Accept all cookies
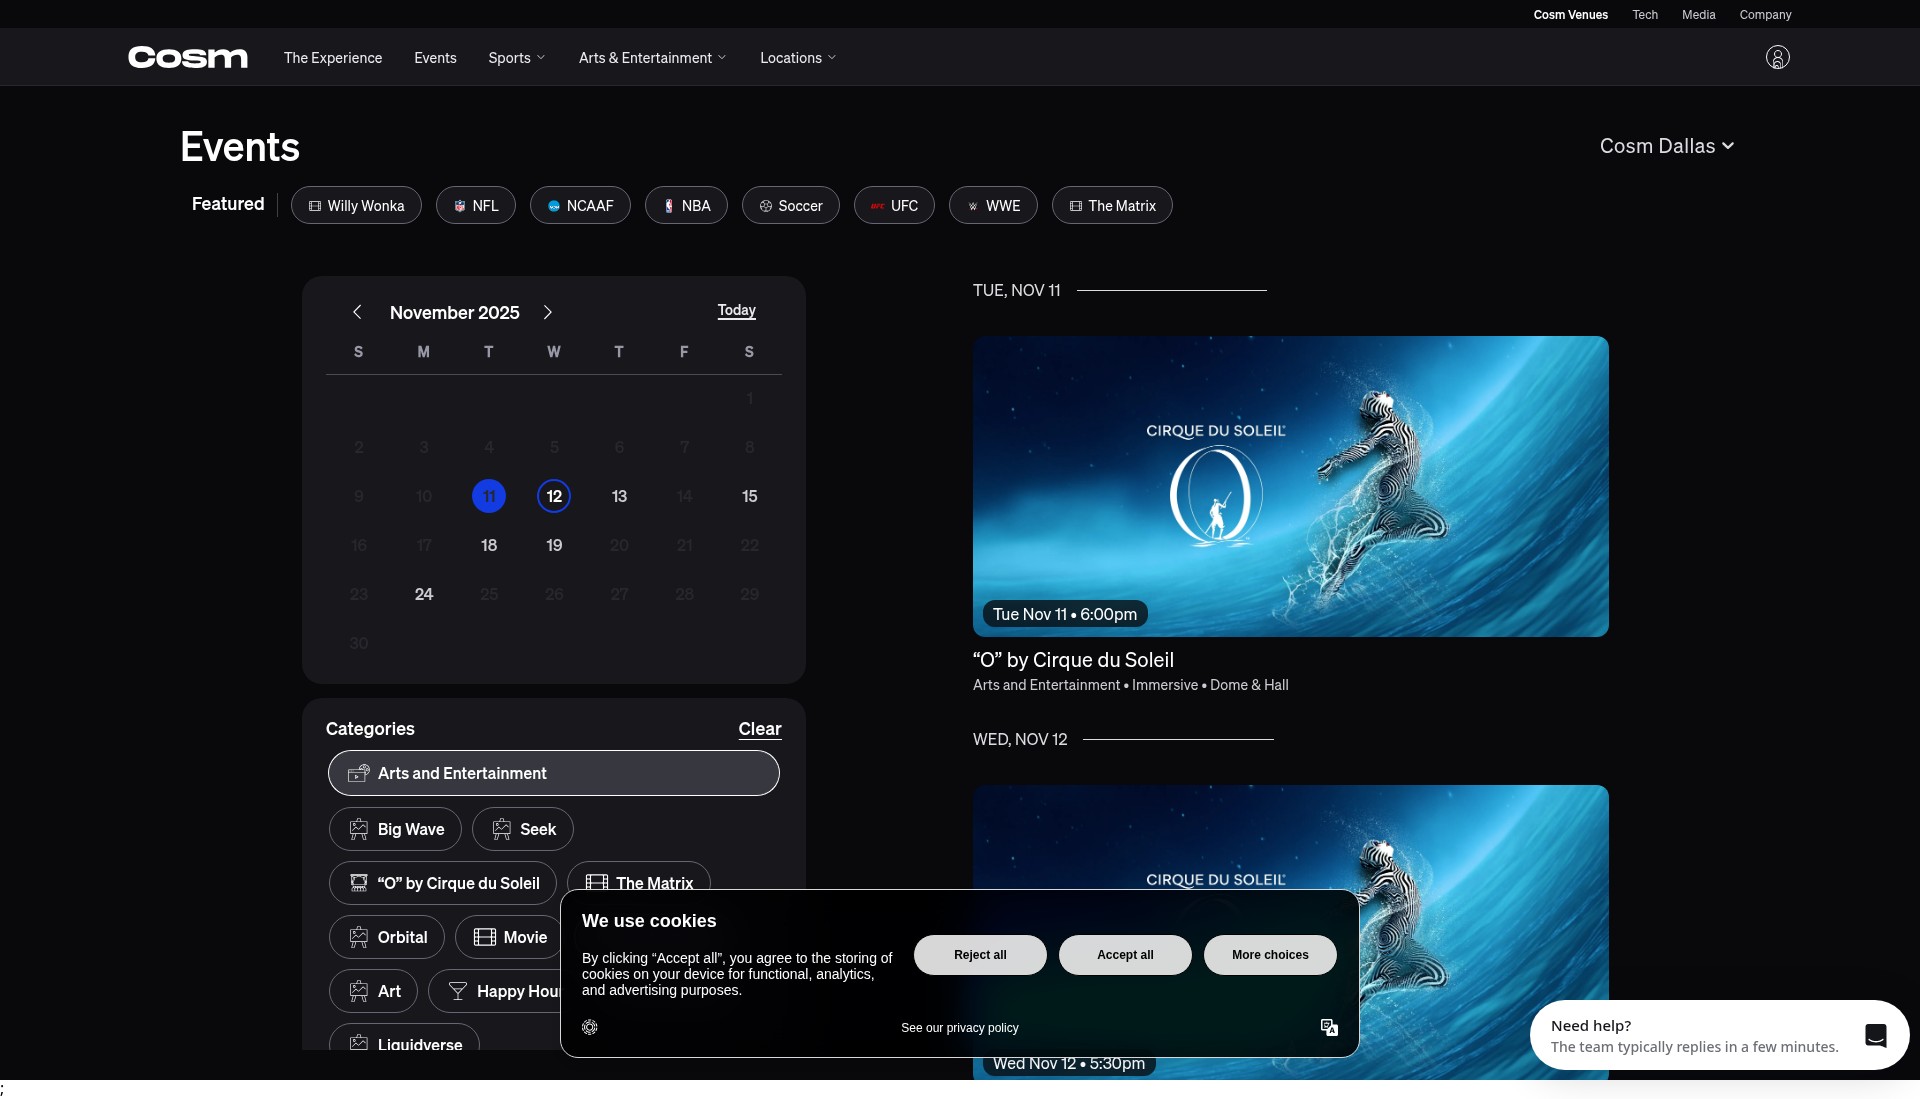Viewport: 1920px width, 1099px height. click(1125, 955)
